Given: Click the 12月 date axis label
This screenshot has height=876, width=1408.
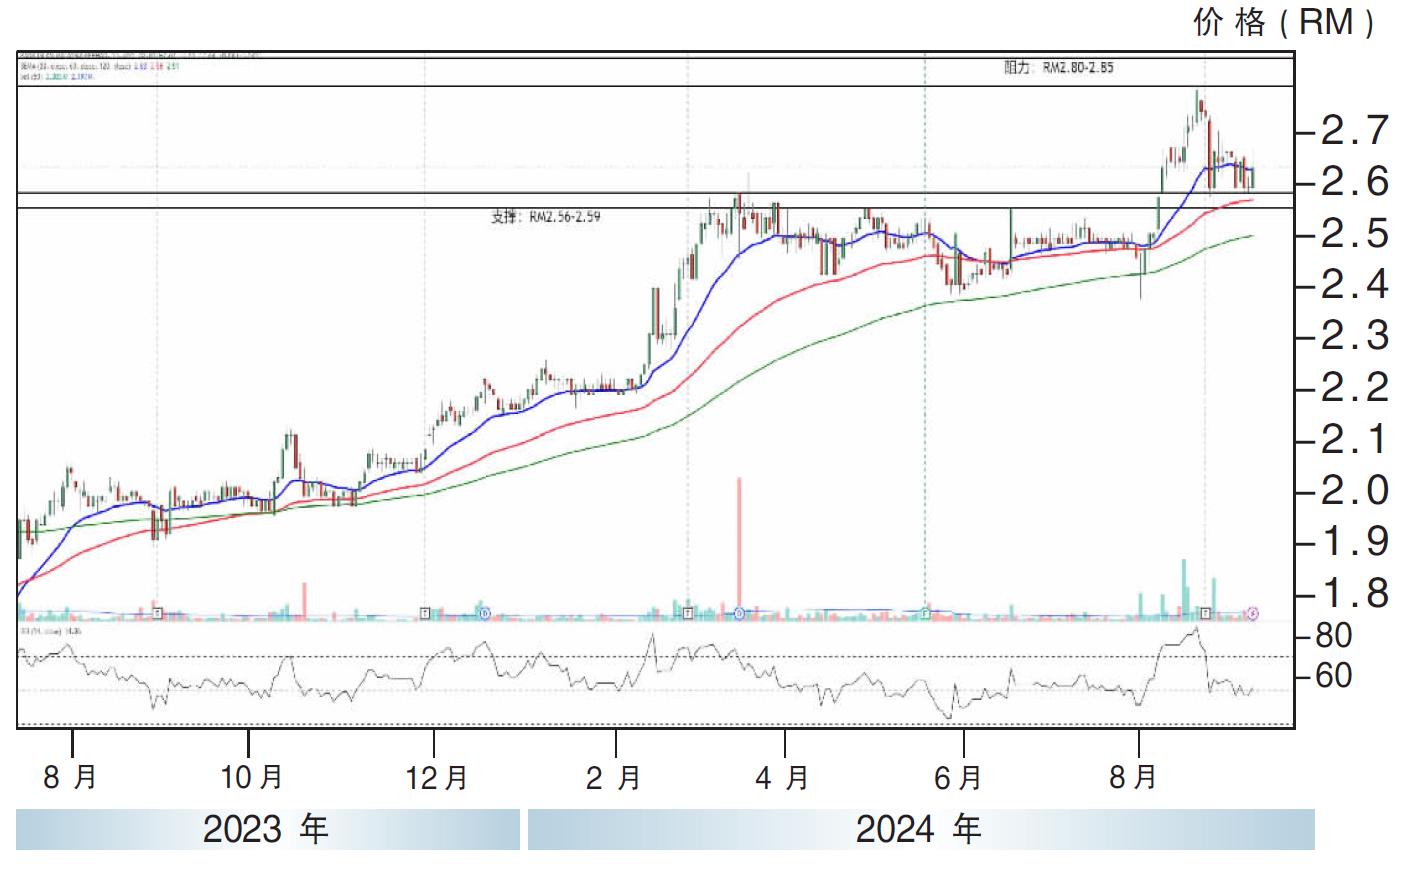Looking at the screenshot, I should 437,776.
